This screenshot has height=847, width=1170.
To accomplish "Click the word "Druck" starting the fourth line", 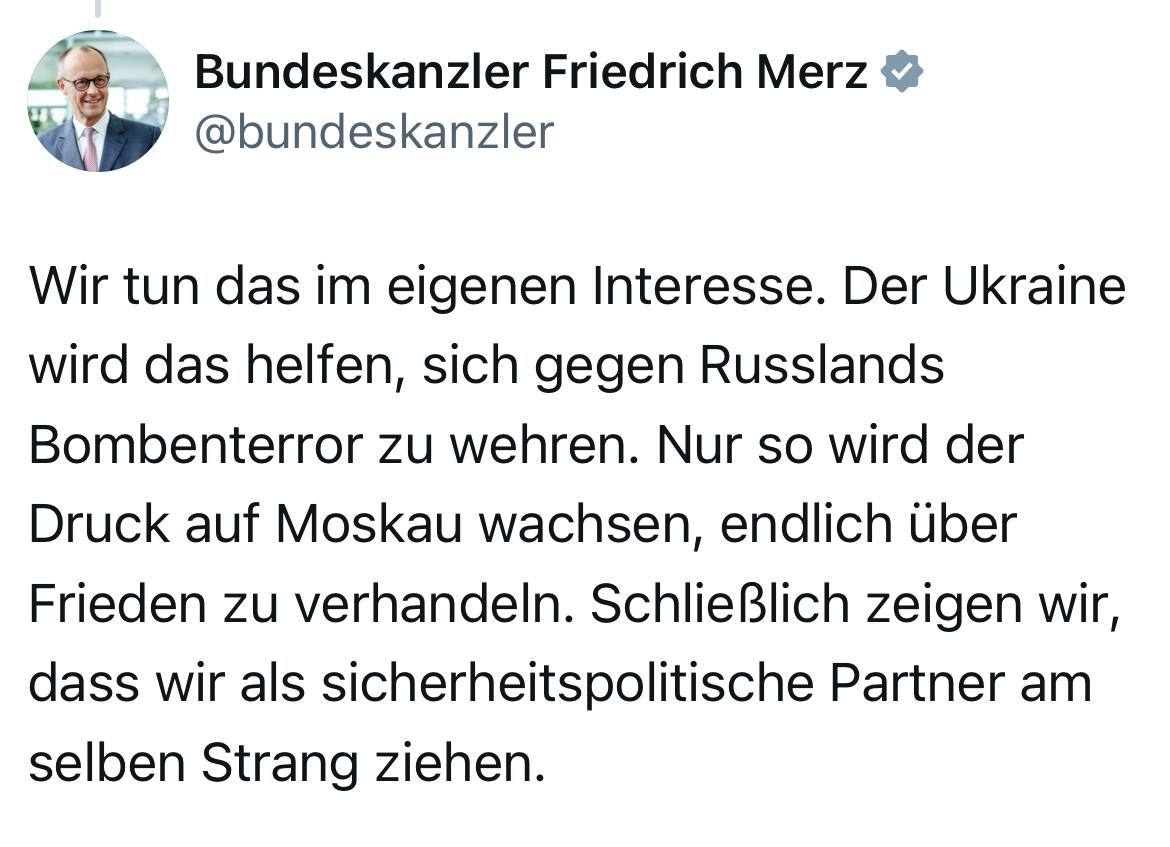I will coord(98,525).
